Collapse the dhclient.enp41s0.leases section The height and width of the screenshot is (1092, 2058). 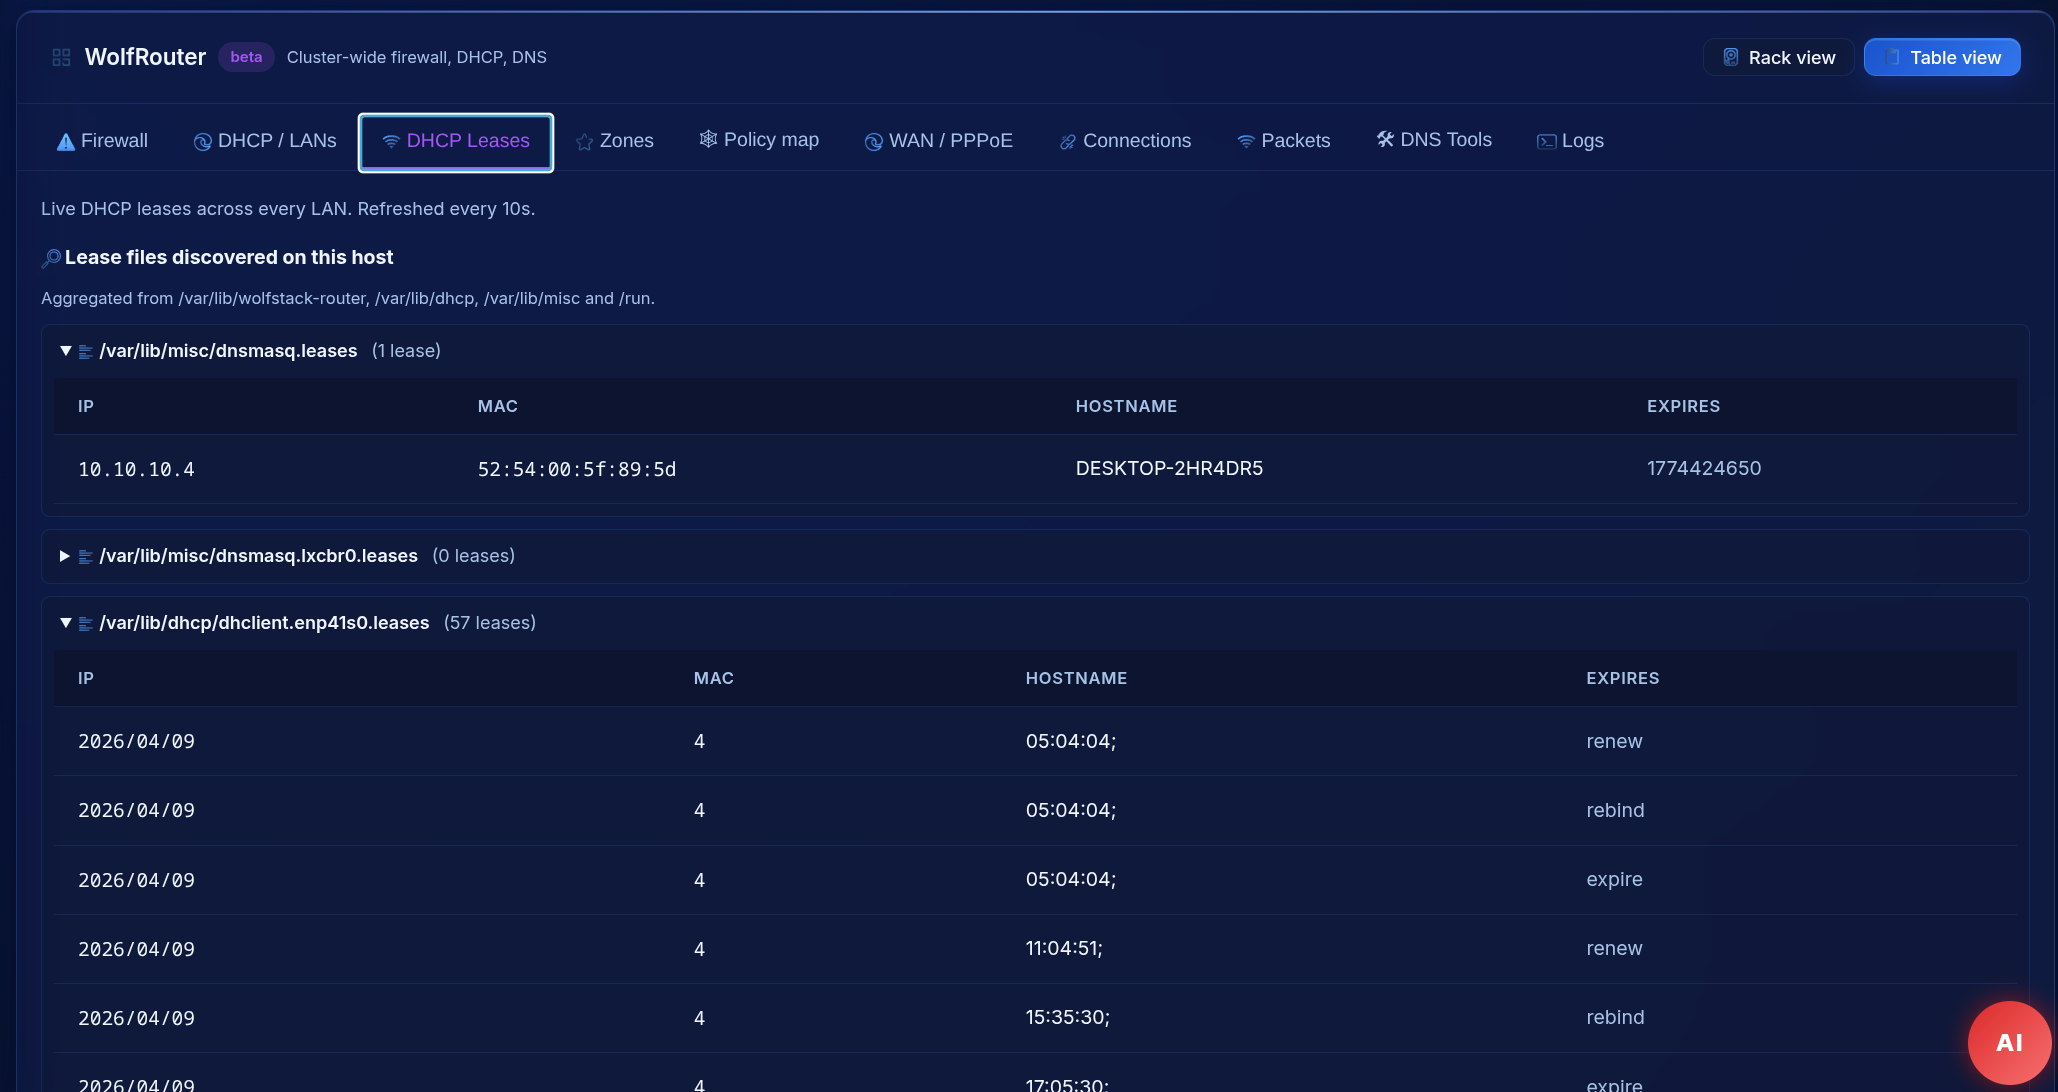pos(66,623)
